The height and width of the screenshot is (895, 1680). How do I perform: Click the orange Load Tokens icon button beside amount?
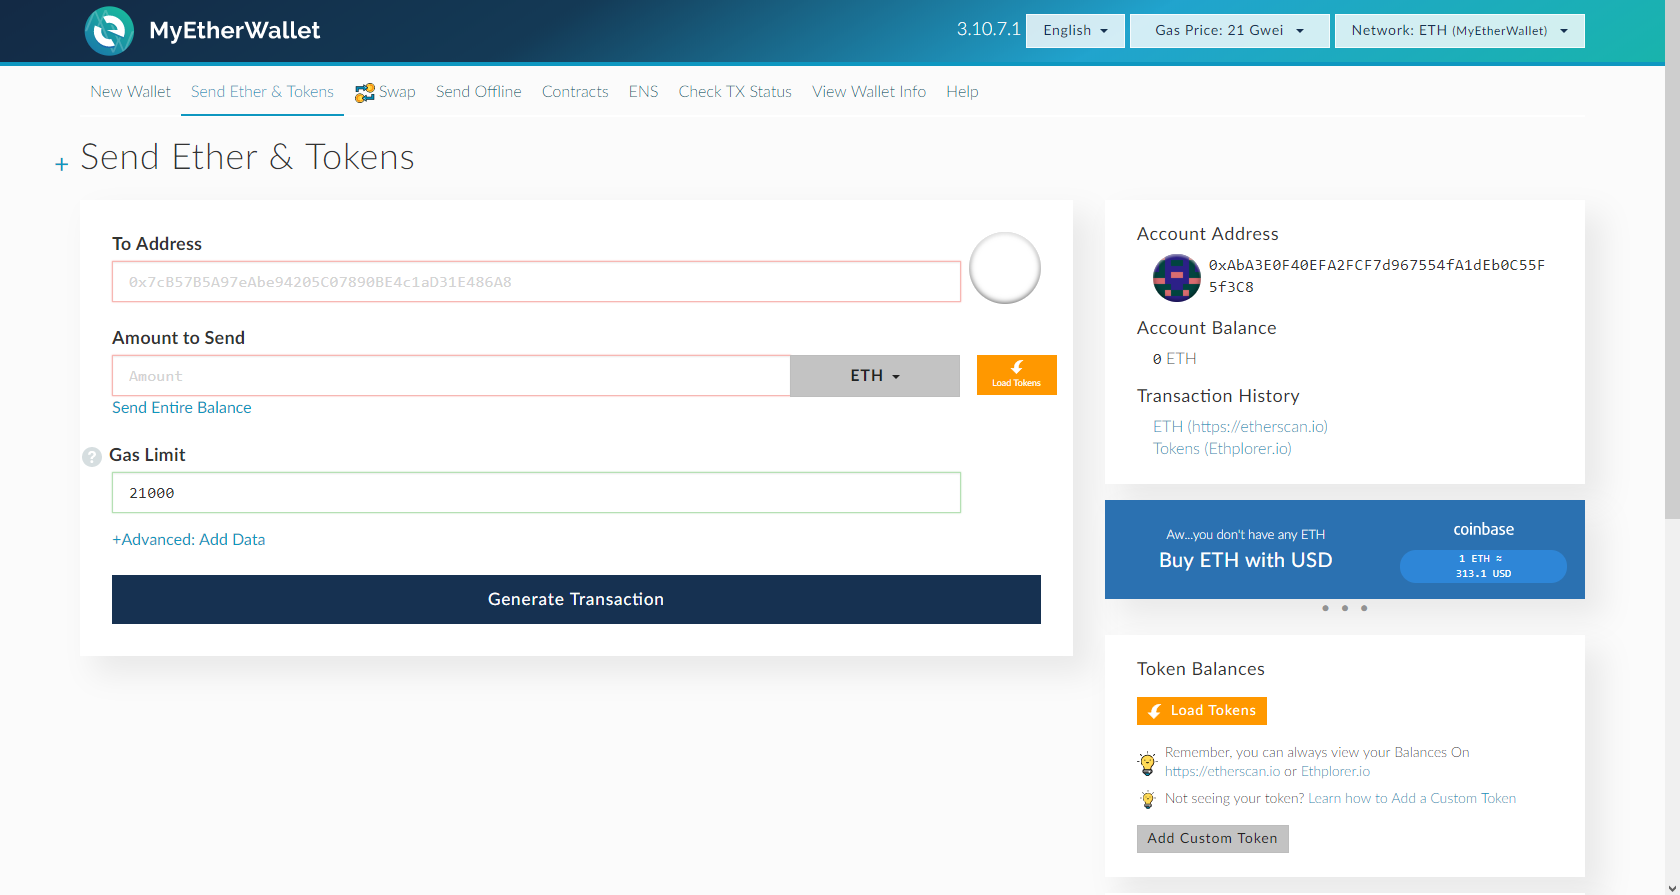(x=1016, y=375)
